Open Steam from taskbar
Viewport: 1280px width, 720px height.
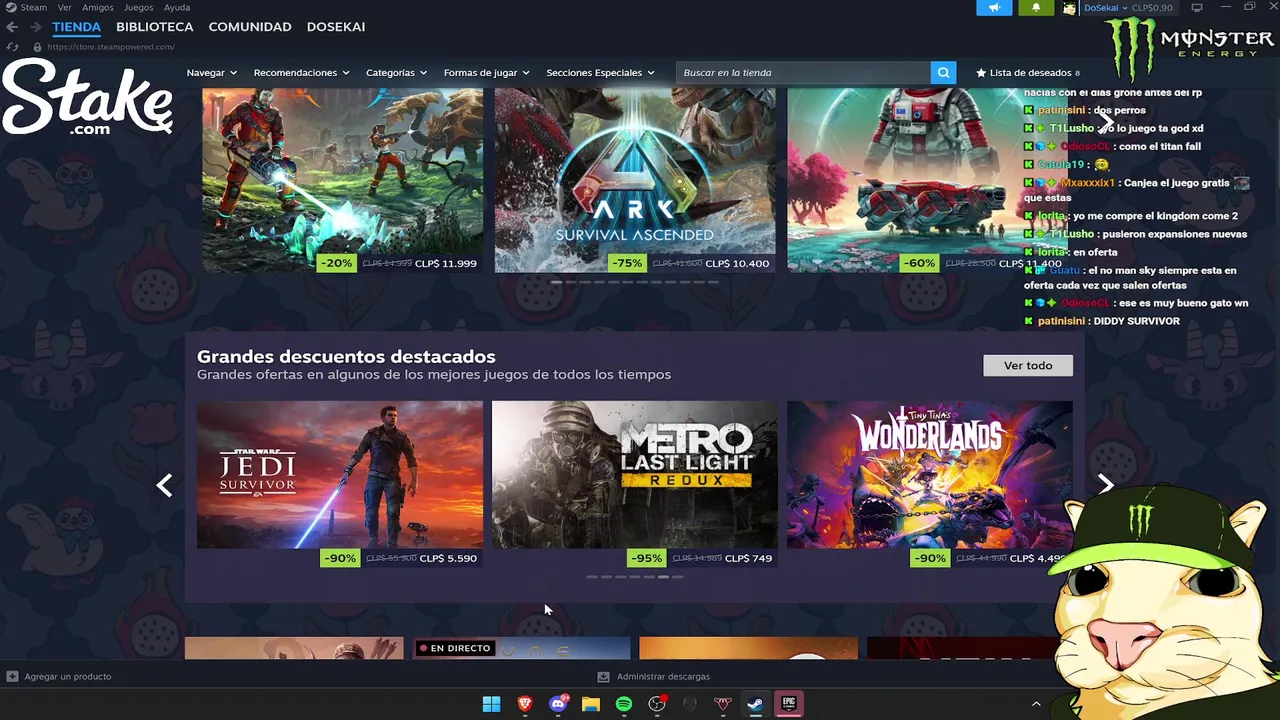coord(756,704)
